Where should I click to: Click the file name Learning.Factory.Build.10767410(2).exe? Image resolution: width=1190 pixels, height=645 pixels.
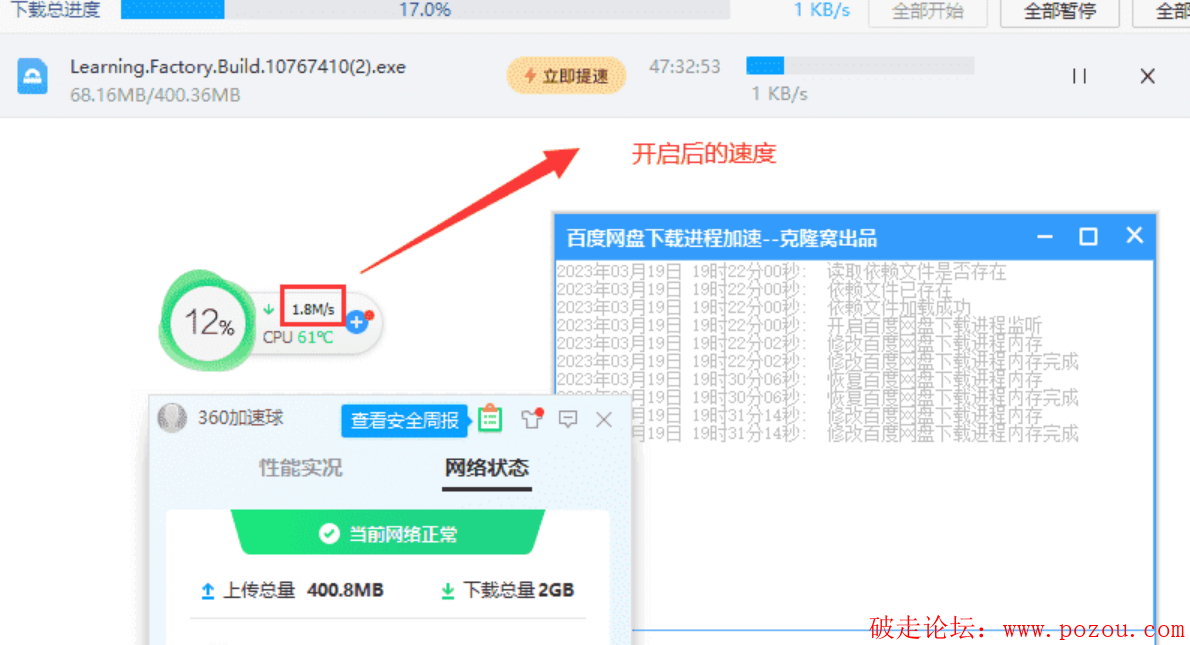point(238,67)
